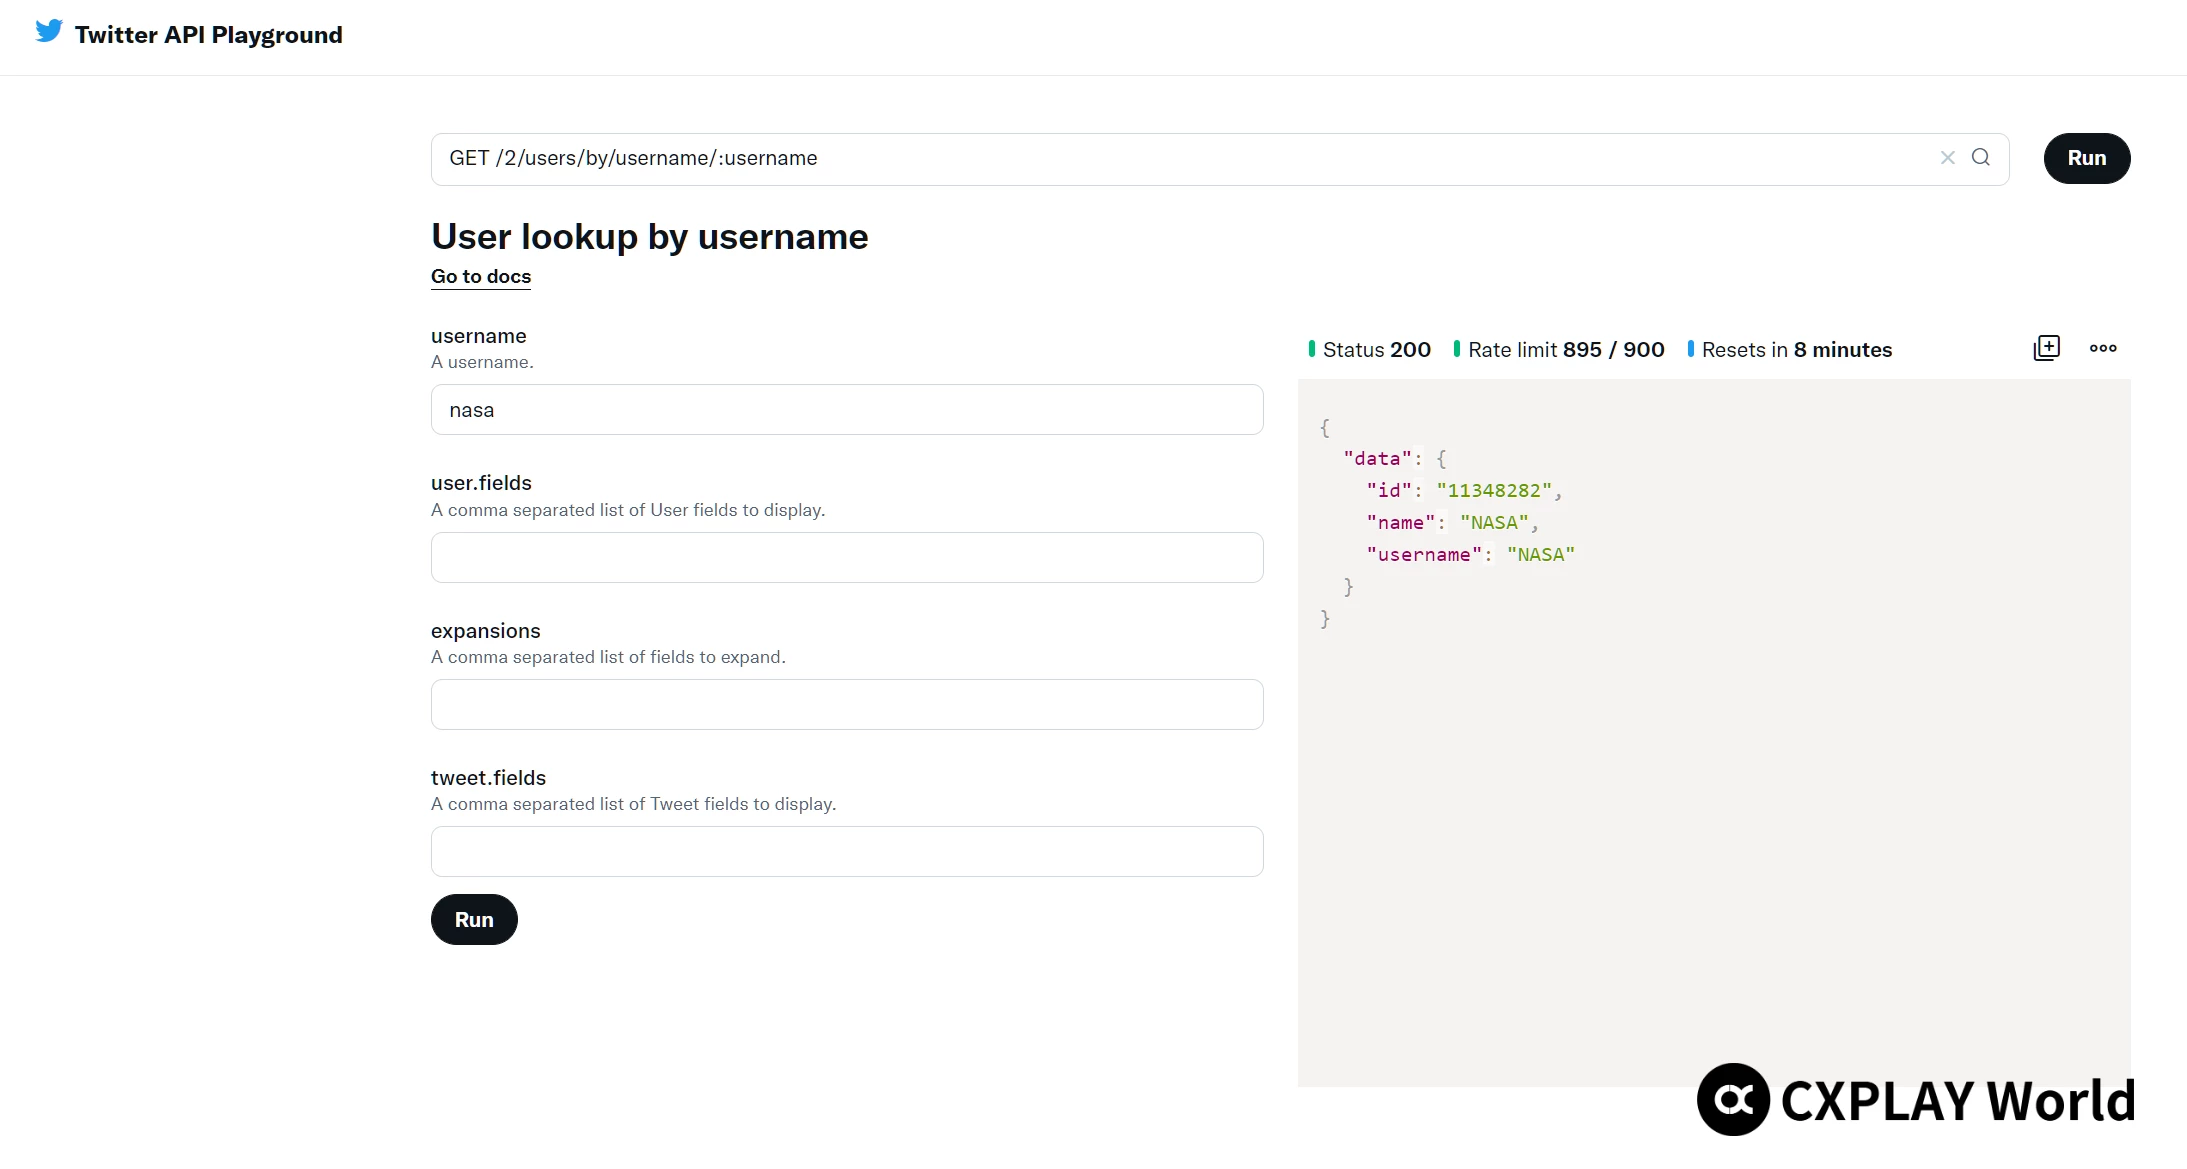Click the user.fields label

pos(481,483)
